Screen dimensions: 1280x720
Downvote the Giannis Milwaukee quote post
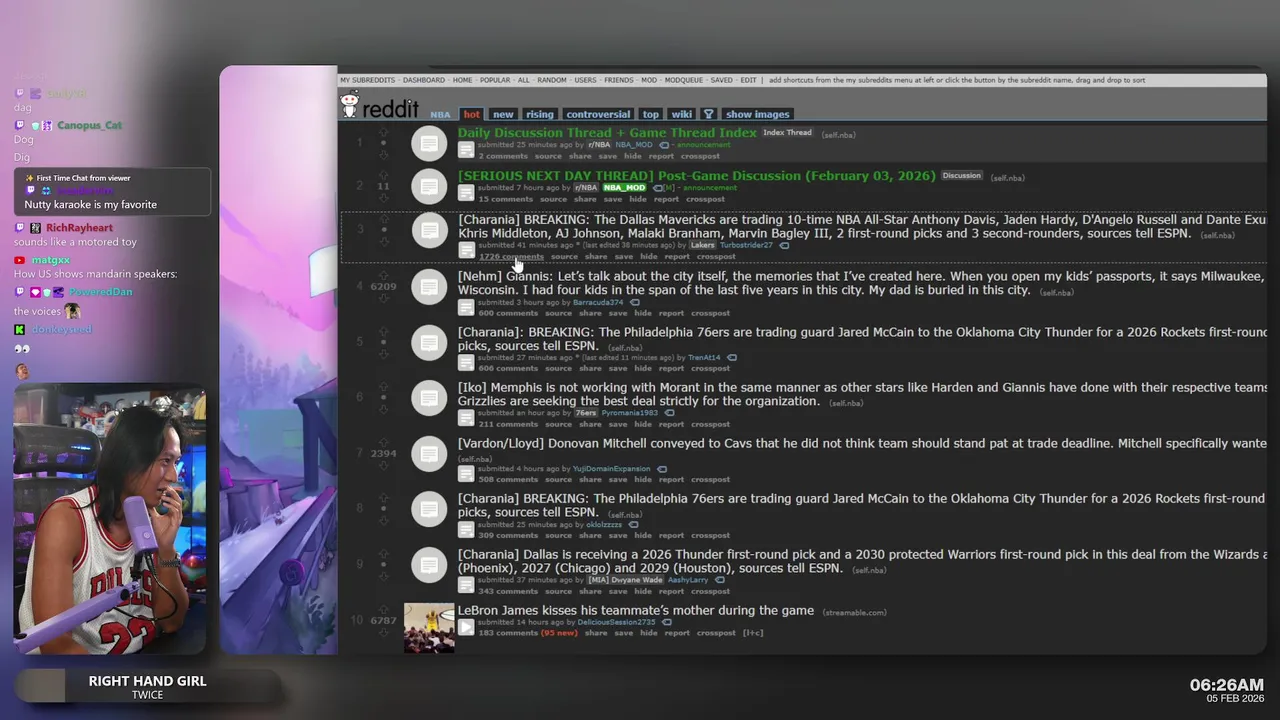tap(383, 299)
